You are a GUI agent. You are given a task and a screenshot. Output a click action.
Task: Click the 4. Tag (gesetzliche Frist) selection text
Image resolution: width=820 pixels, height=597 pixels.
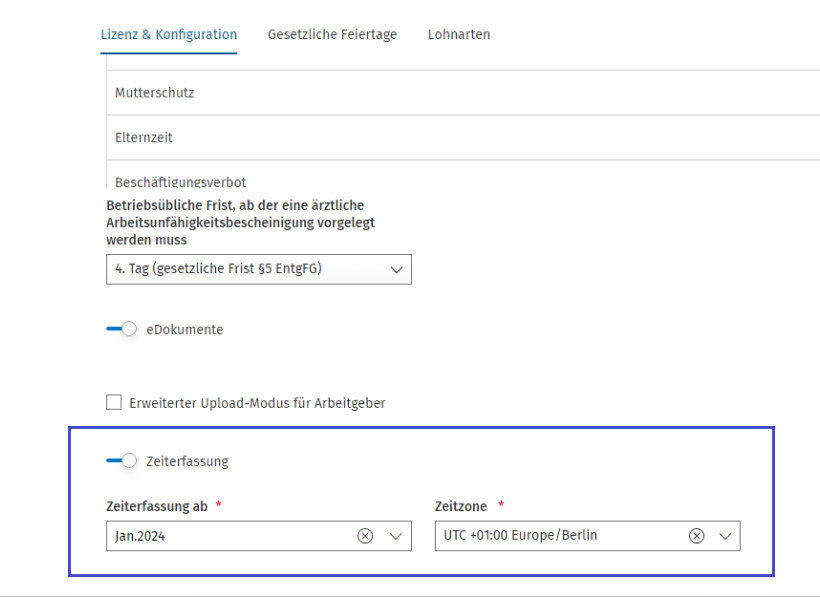pos(218,269)
